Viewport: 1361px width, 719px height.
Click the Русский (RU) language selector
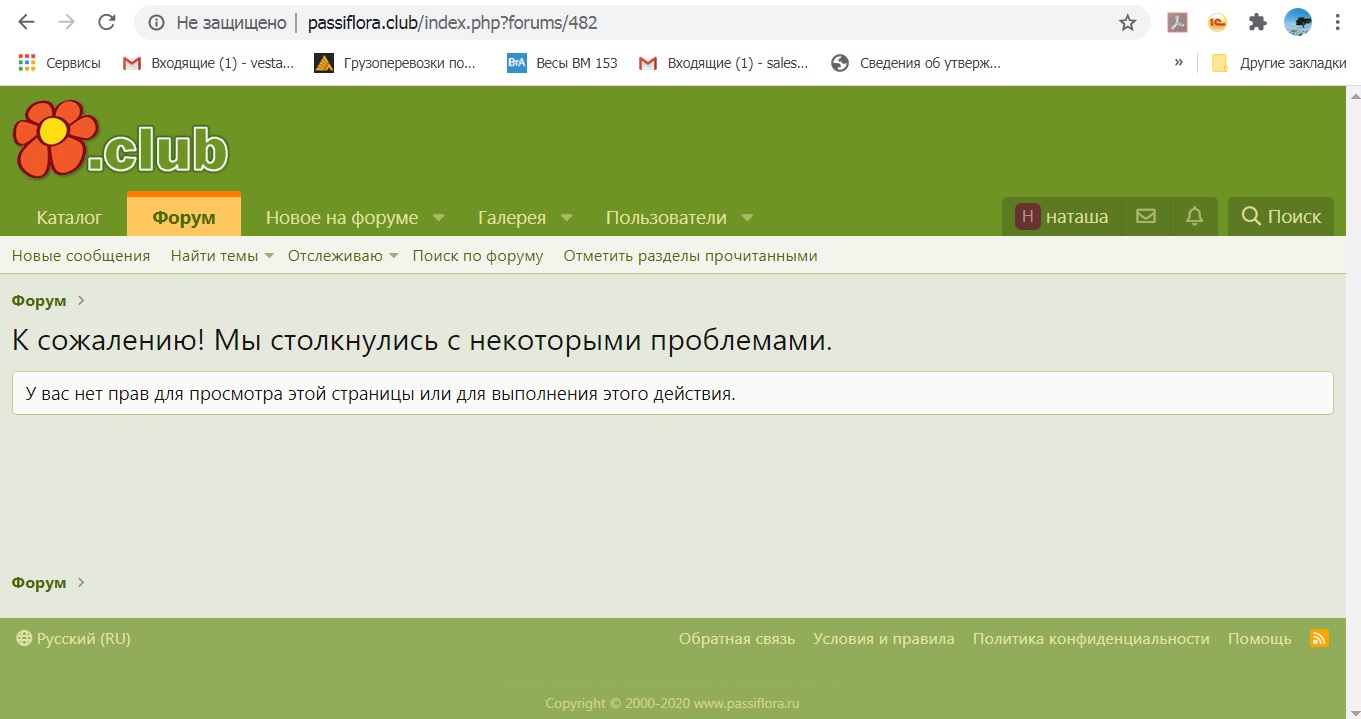click(74, 638)
